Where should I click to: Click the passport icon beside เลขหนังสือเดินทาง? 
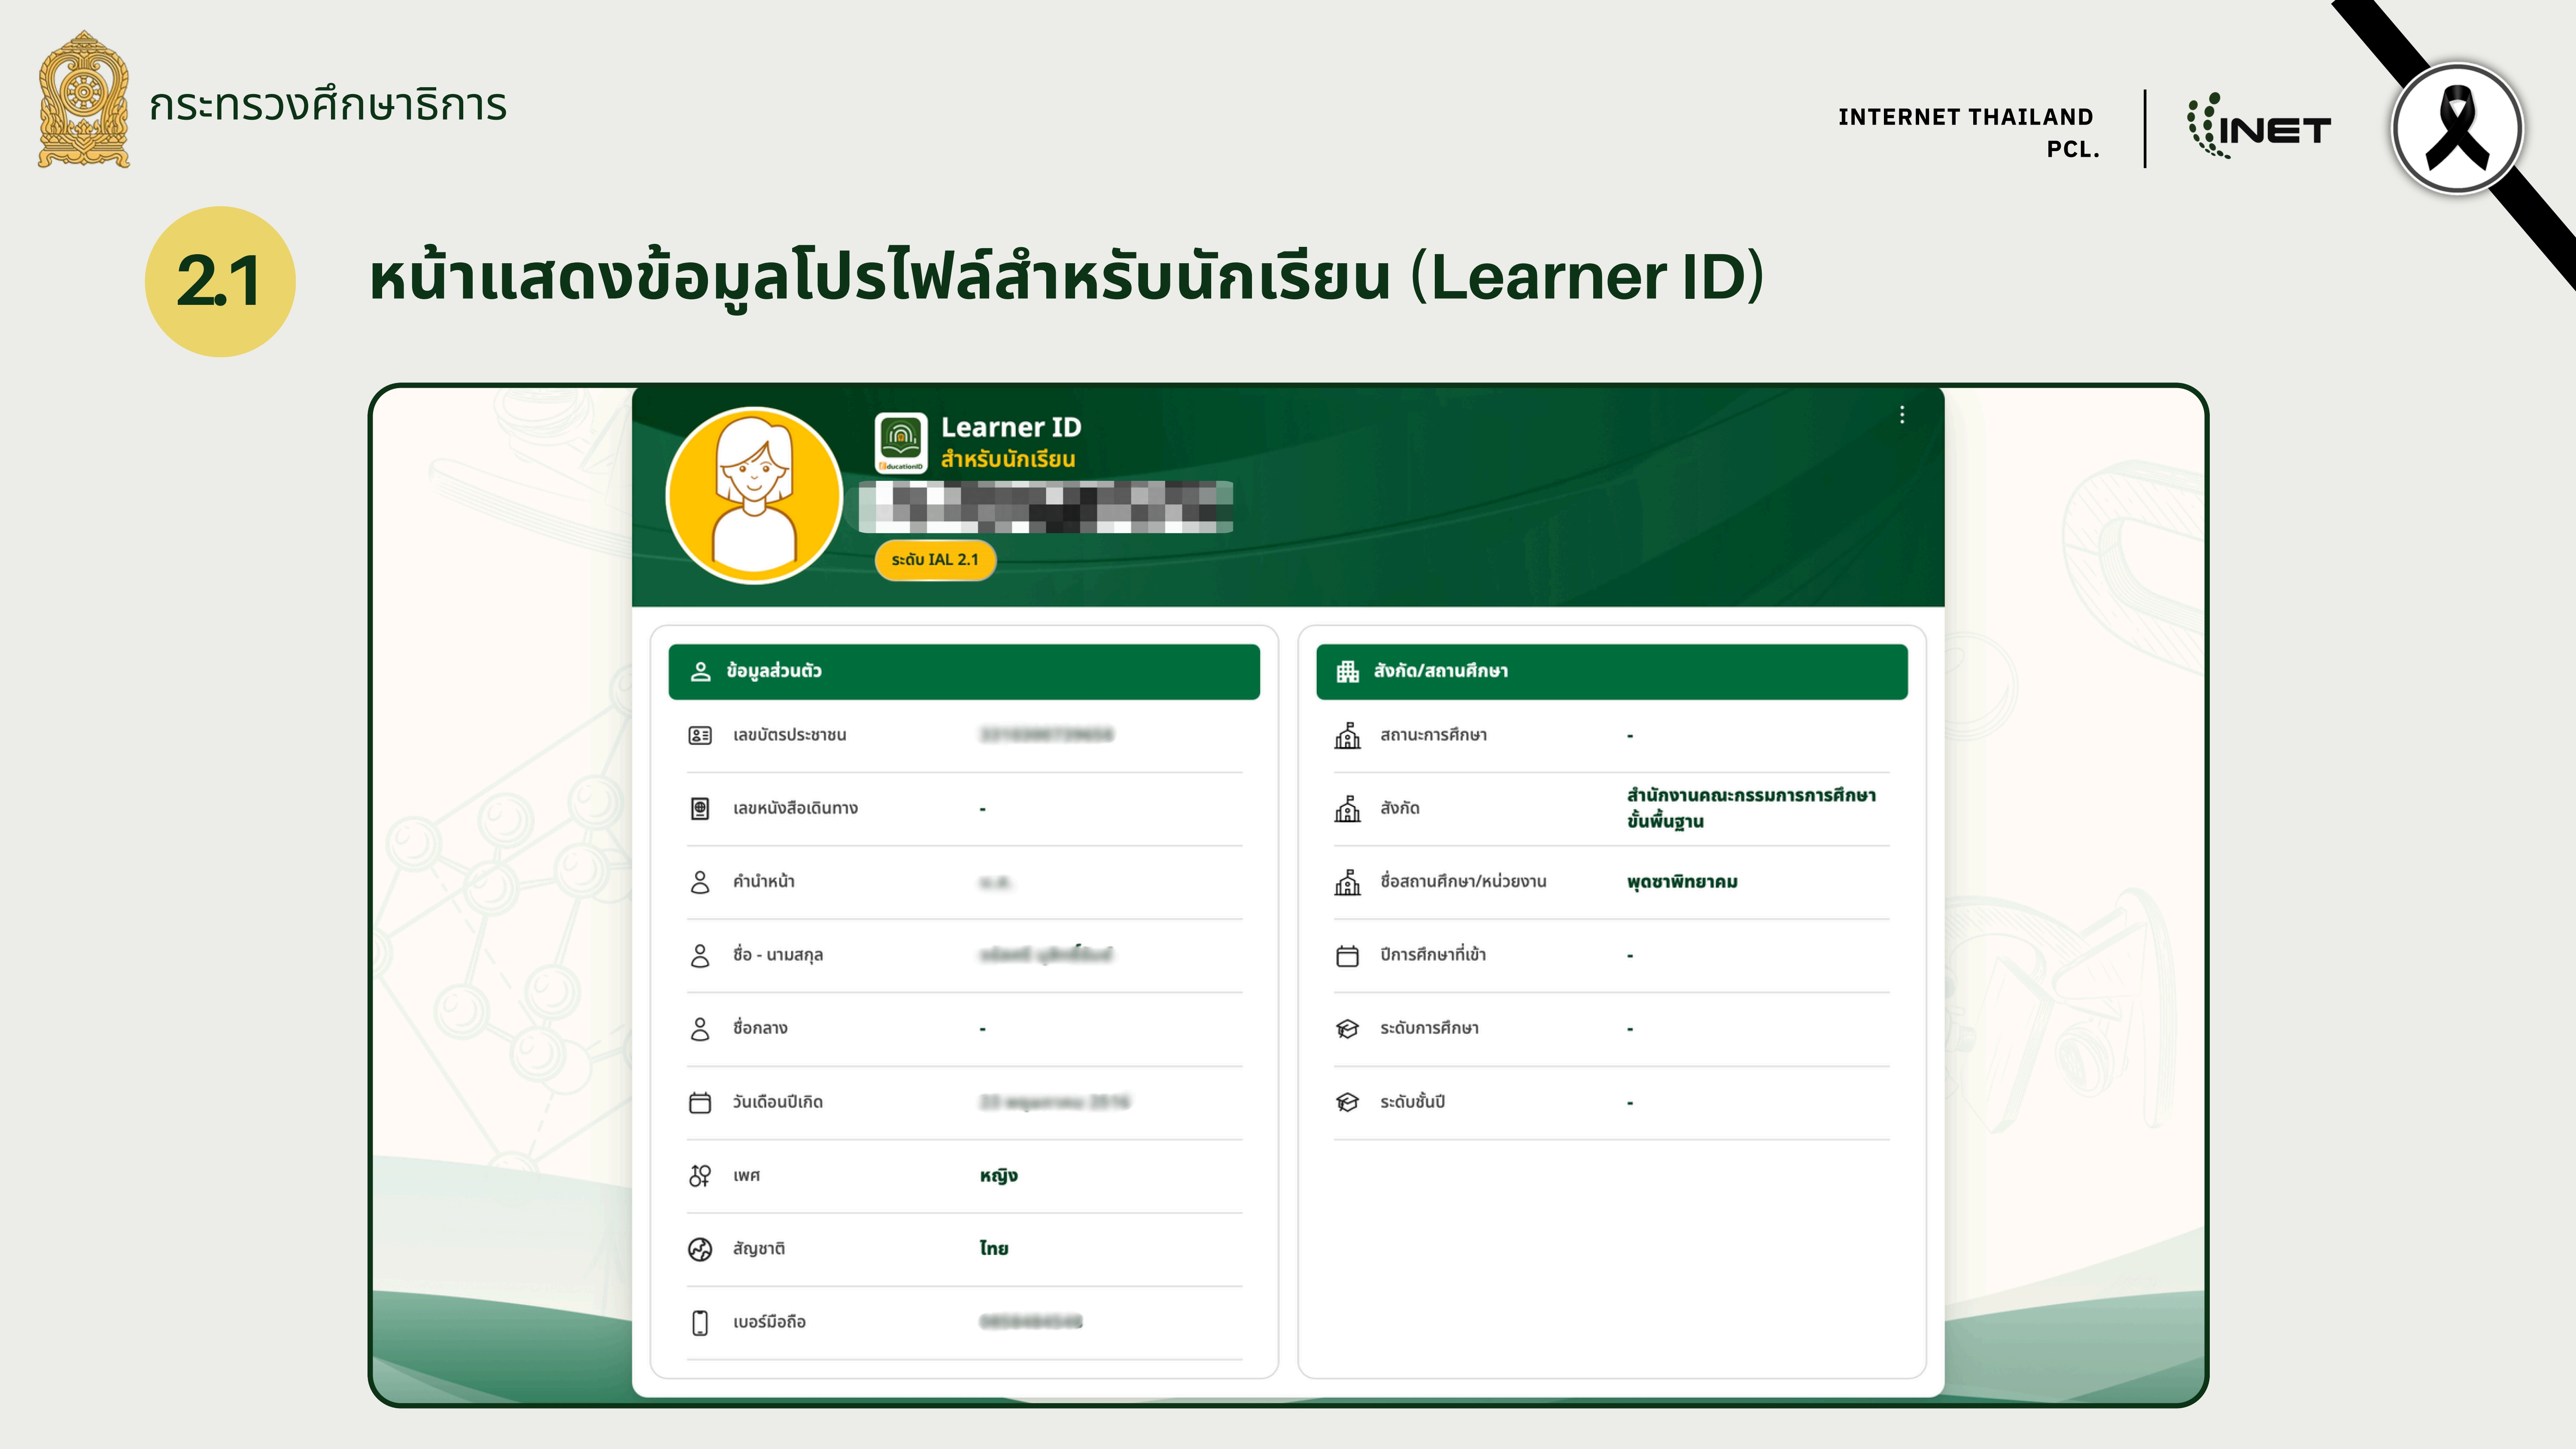(700, 808)
